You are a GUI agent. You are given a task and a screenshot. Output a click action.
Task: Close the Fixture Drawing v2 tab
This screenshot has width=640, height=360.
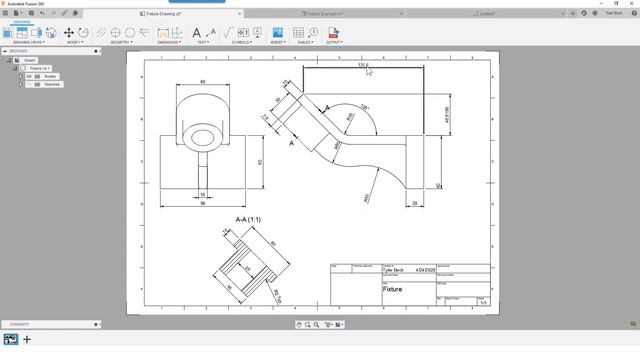click(240, 13)
